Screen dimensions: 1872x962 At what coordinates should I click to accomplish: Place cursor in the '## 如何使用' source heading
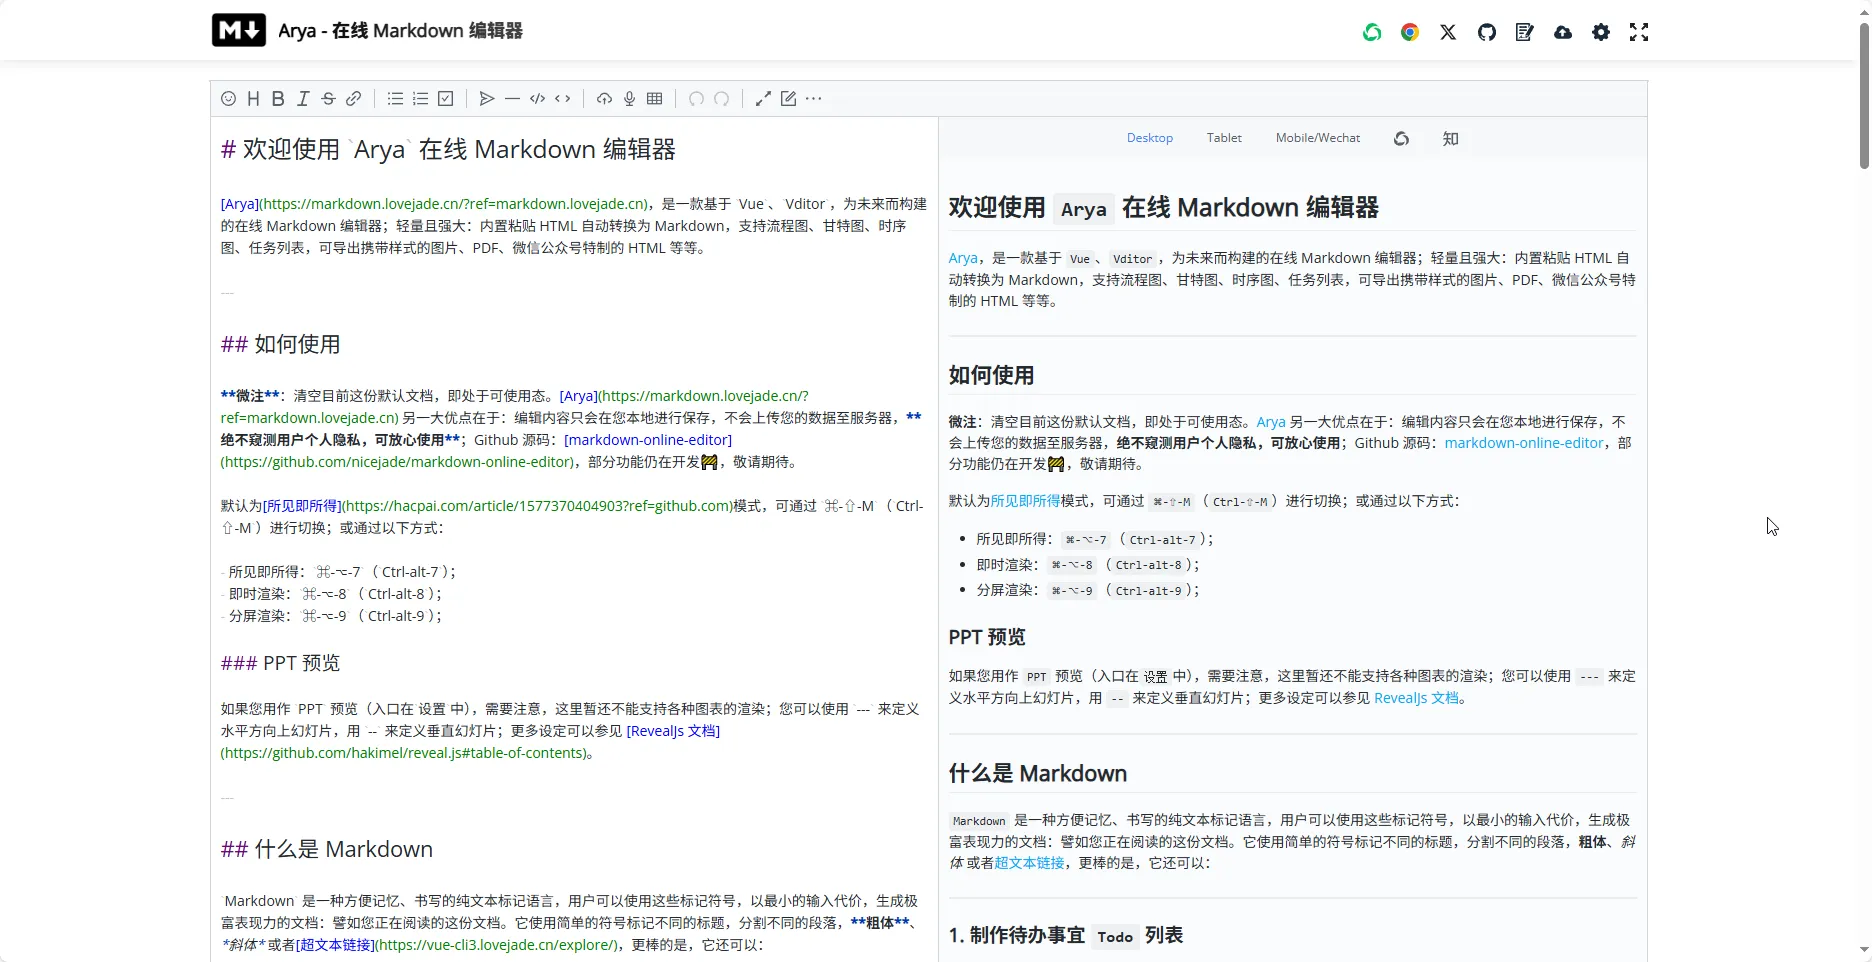[281, 345]
